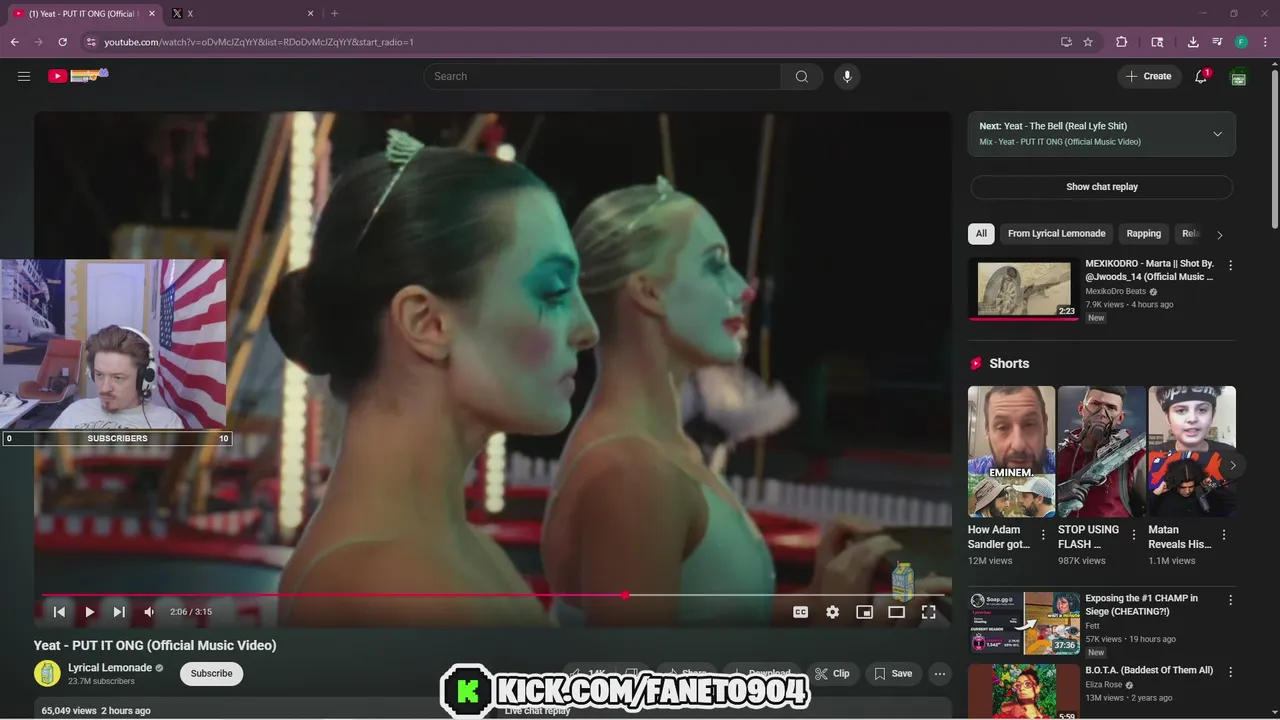
Task: Start voice search with the microphone
Action: coord(847,76)
